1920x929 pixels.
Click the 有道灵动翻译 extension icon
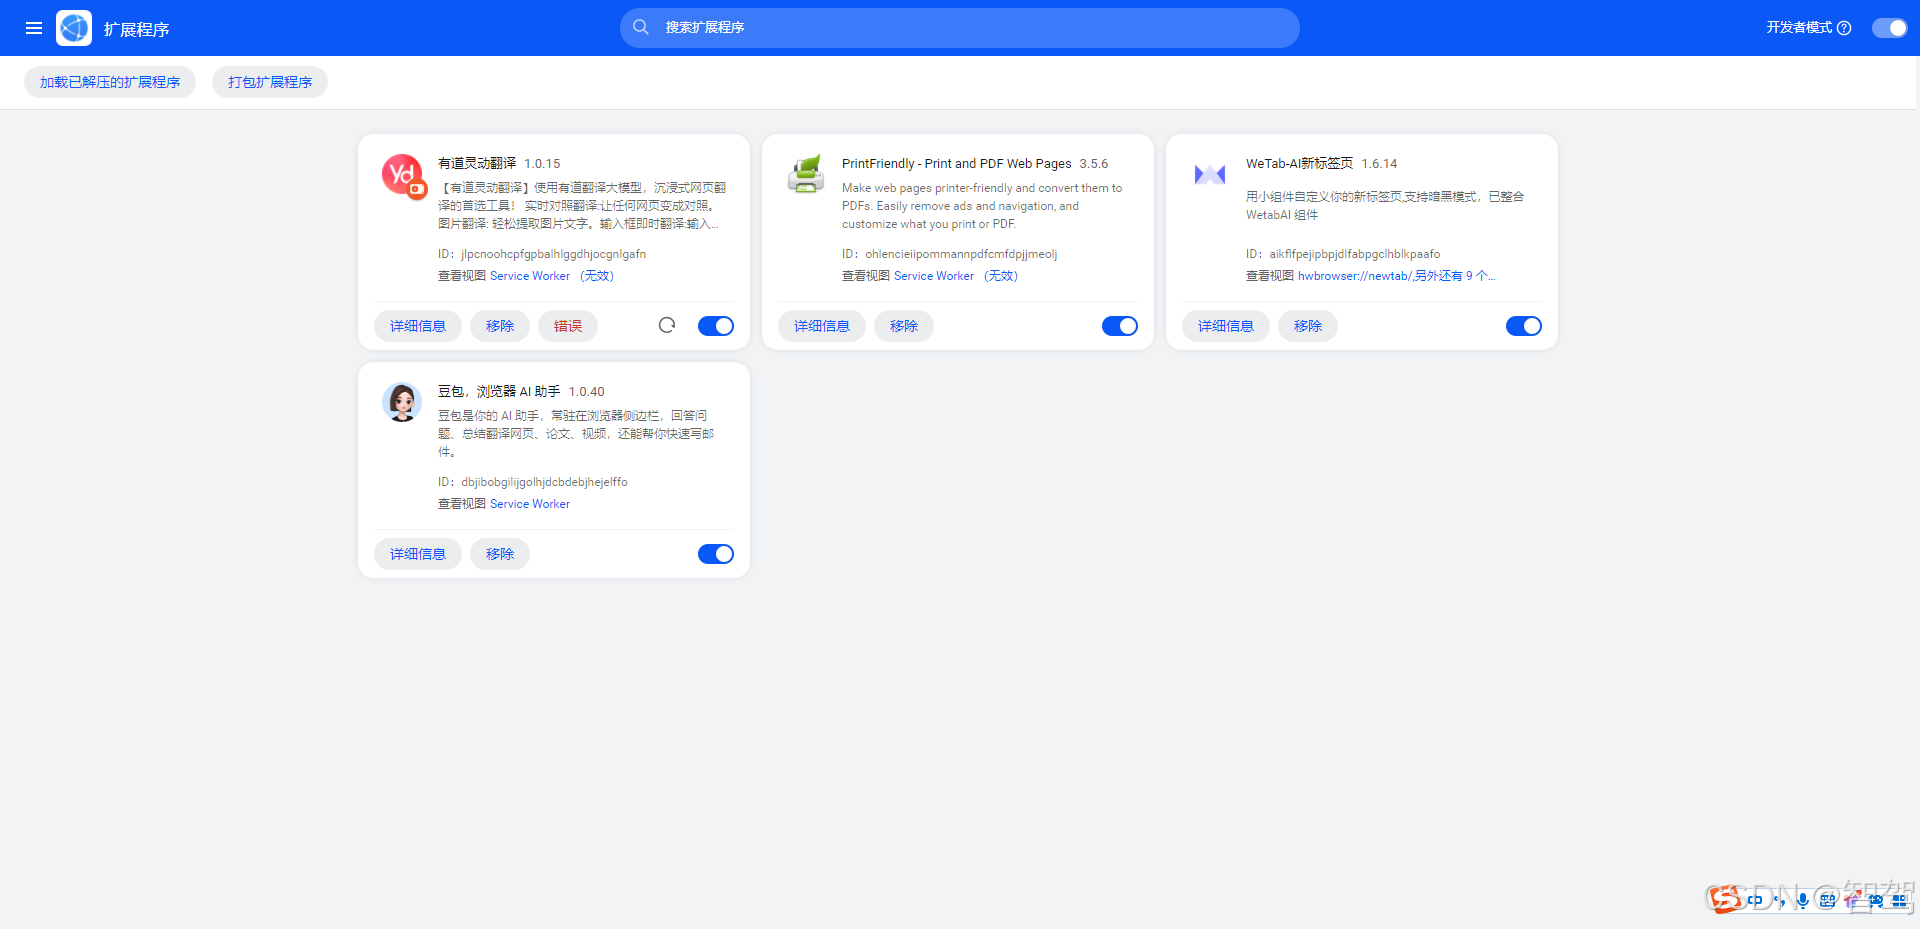pos(404,175)
